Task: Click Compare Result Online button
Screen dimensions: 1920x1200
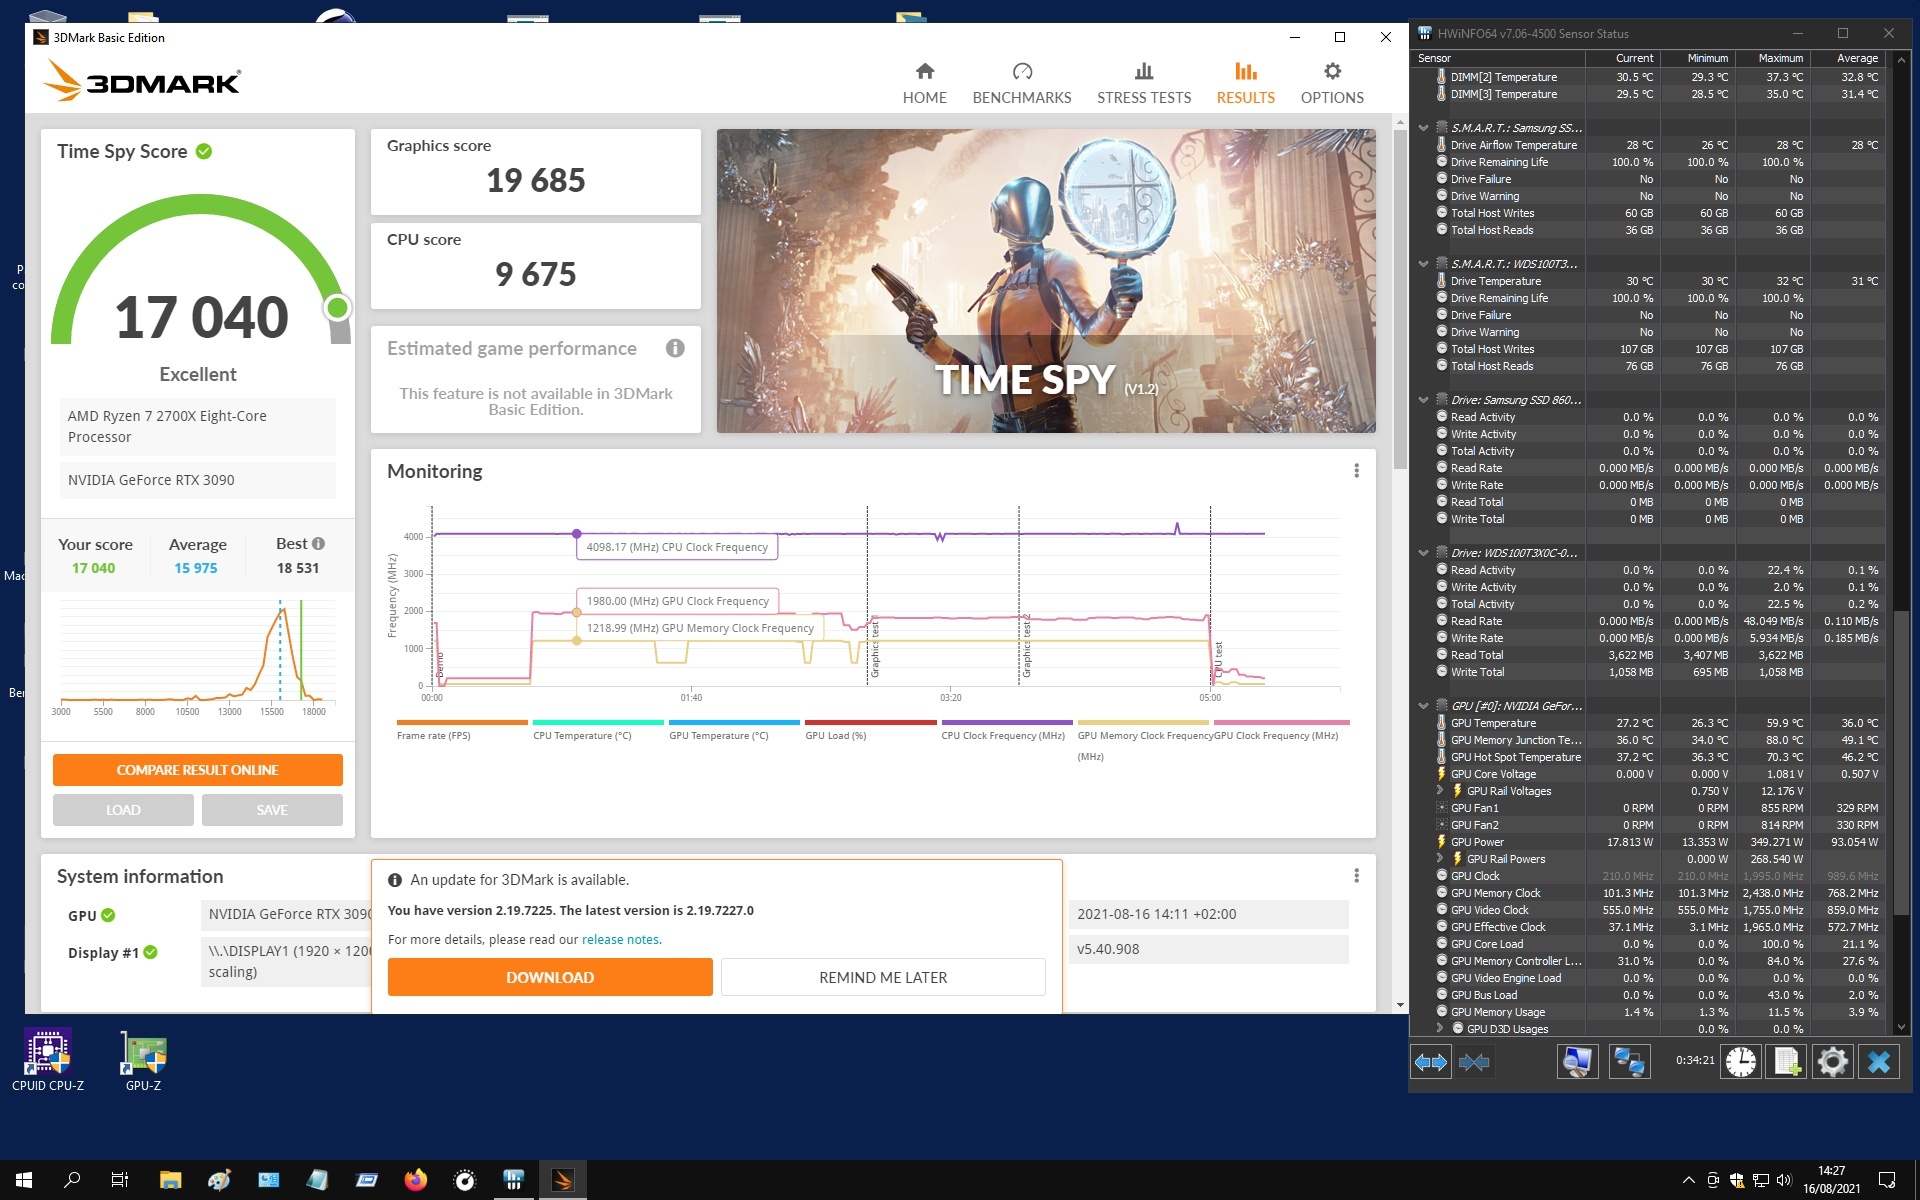Action: coord(197,770)
